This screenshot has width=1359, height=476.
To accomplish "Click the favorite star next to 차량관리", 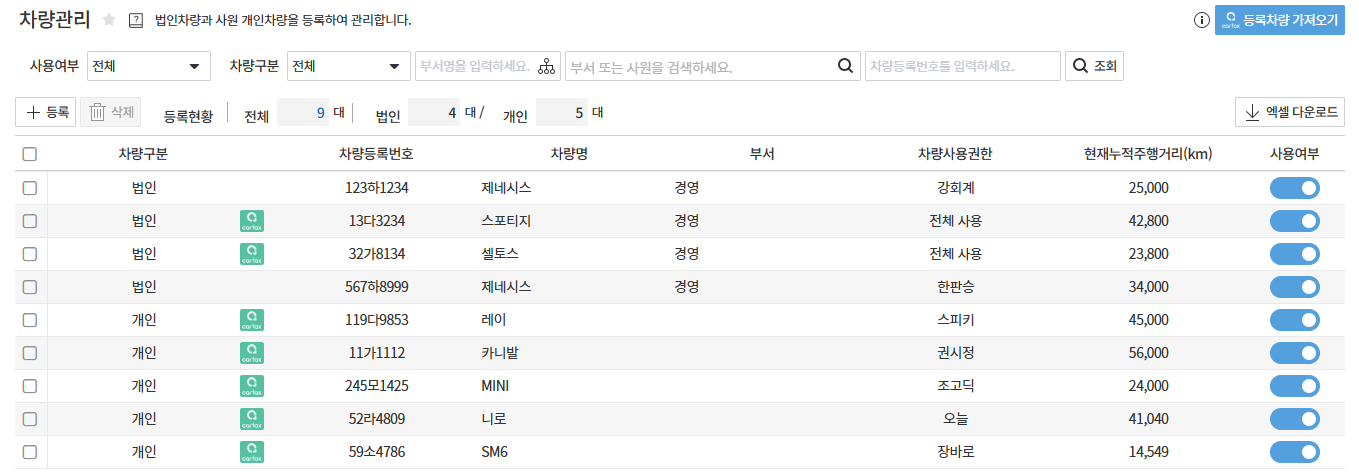I will 109,20.
